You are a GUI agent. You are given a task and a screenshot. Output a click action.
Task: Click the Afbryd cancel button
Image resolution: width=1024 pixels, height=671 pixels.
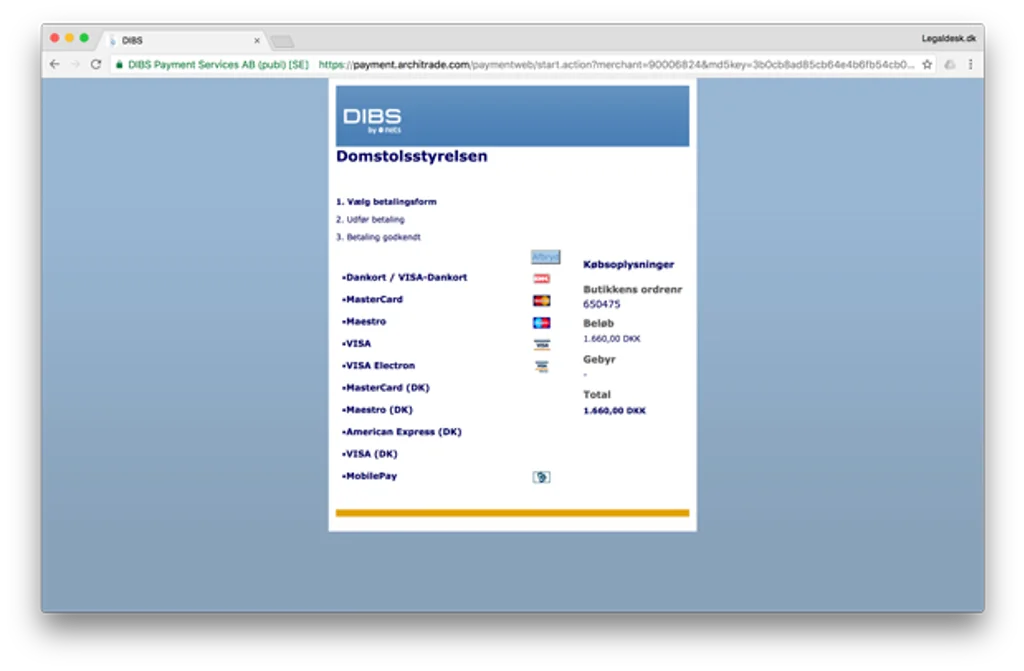[x=545, y=257]
